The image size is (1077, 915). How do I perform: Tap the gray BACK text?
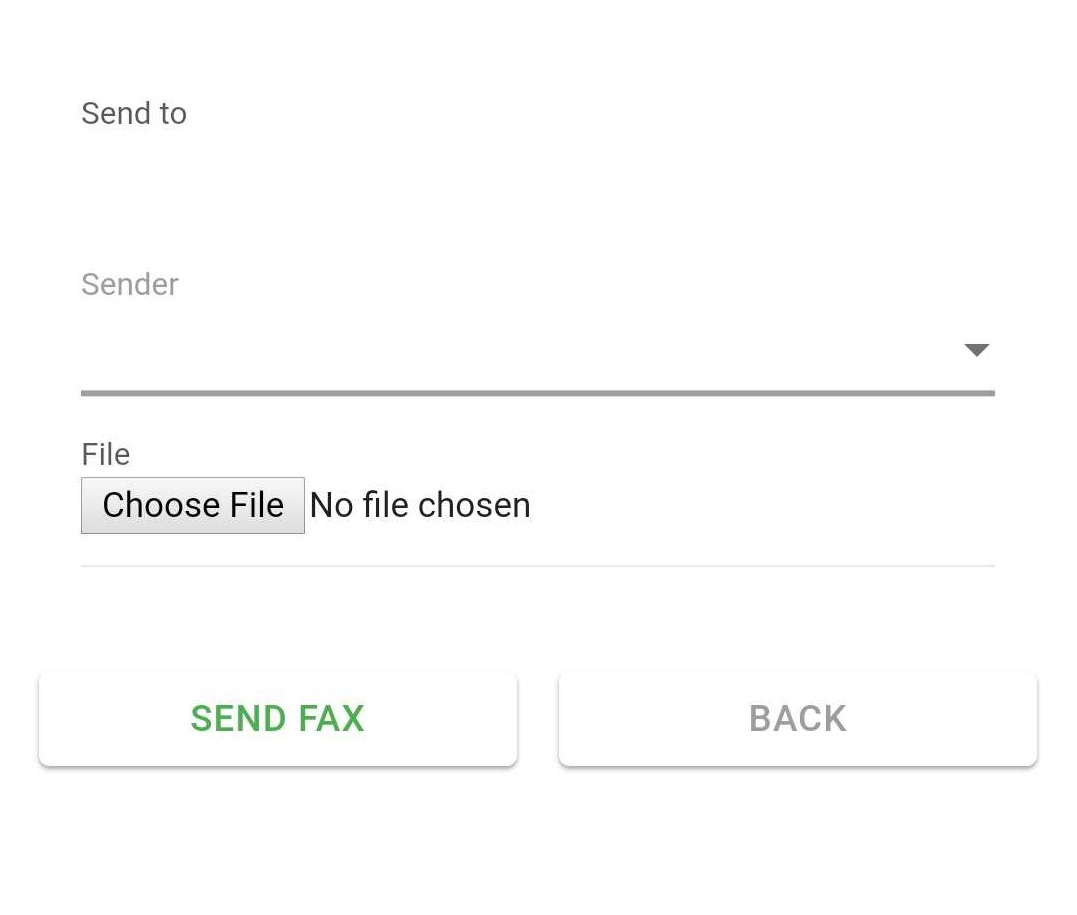(x=797, y=719)
